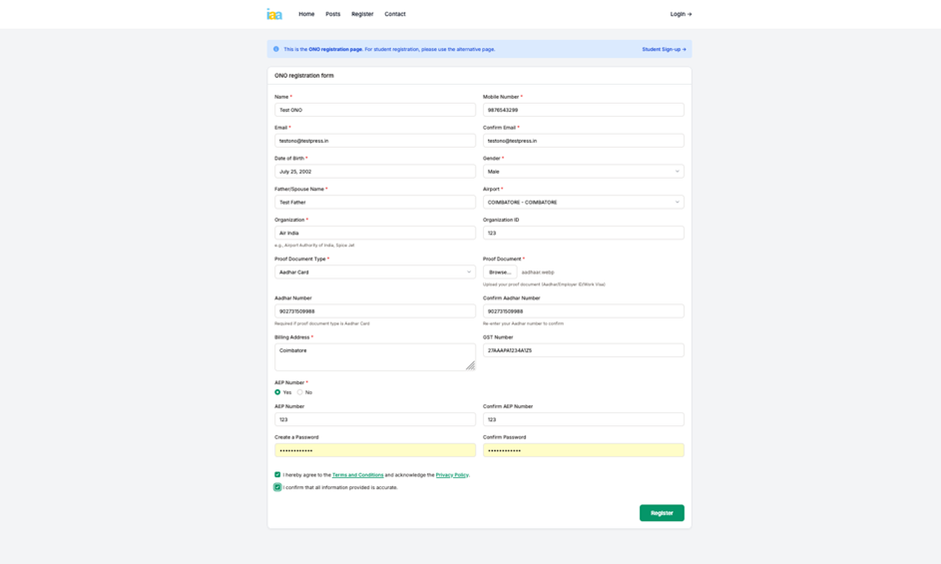Click into the GST Number field

coord(583,351)
